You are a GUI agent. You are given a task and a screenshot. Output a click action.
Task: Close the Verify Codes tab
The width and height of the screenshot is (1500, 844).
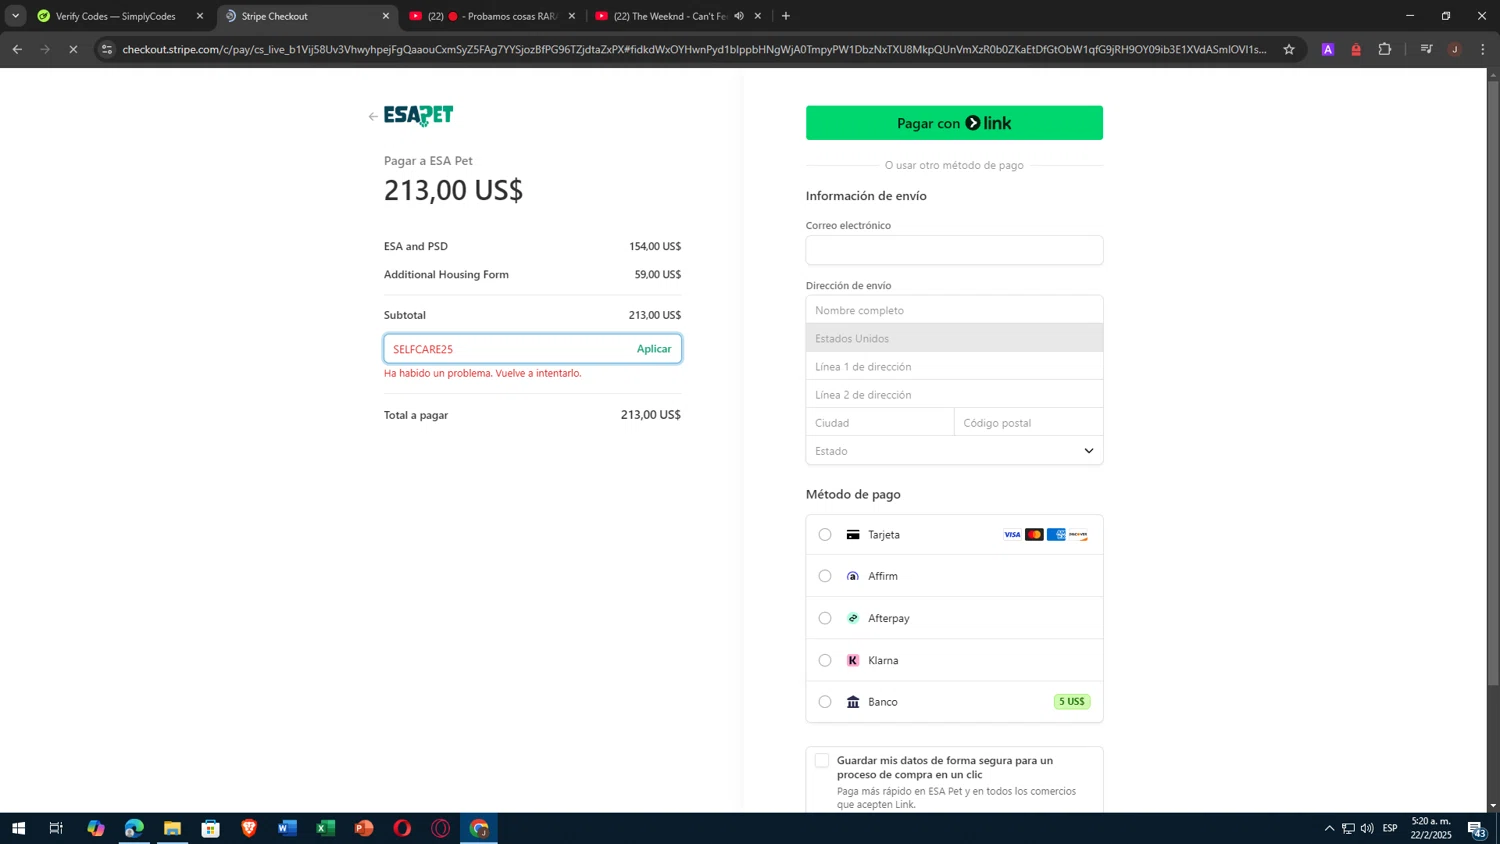tap(200, 16)
